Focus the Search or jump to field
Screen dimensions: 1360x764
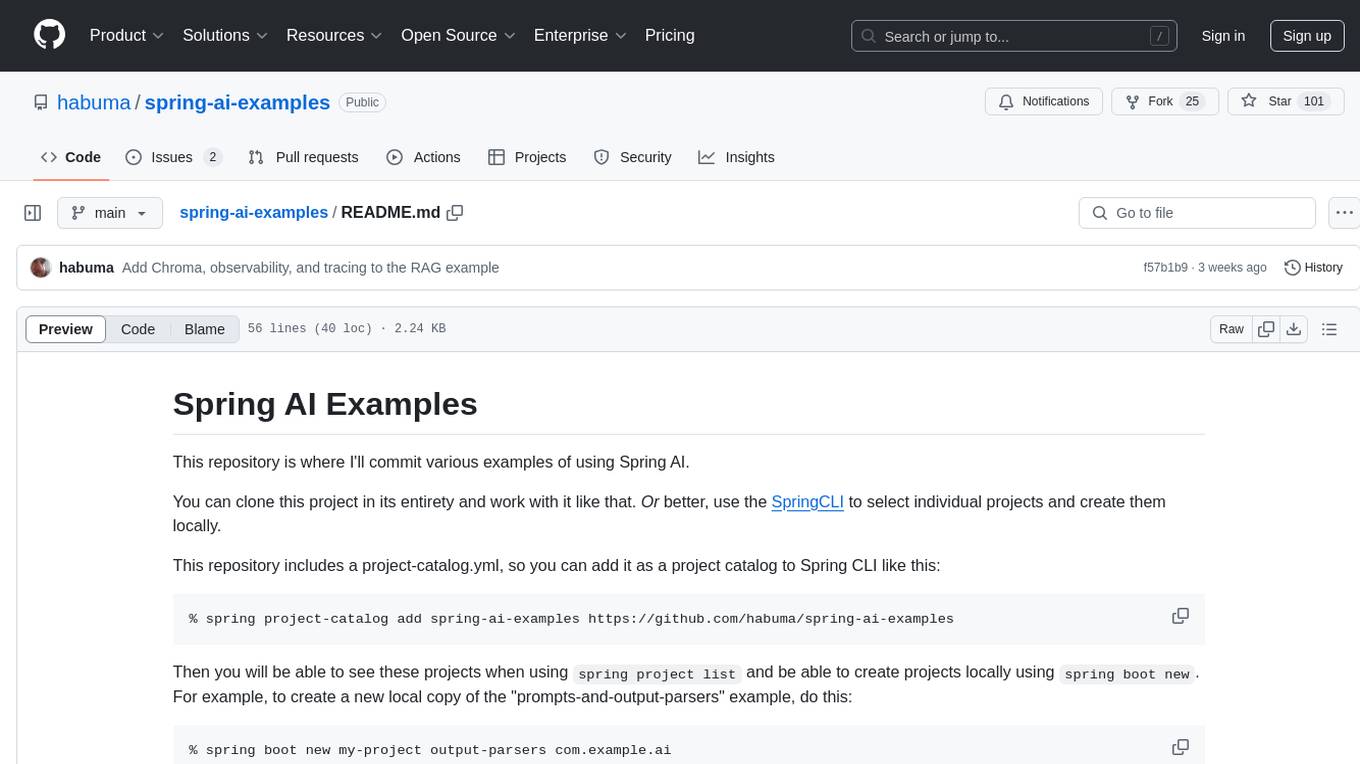click(x=1015, y=36)
